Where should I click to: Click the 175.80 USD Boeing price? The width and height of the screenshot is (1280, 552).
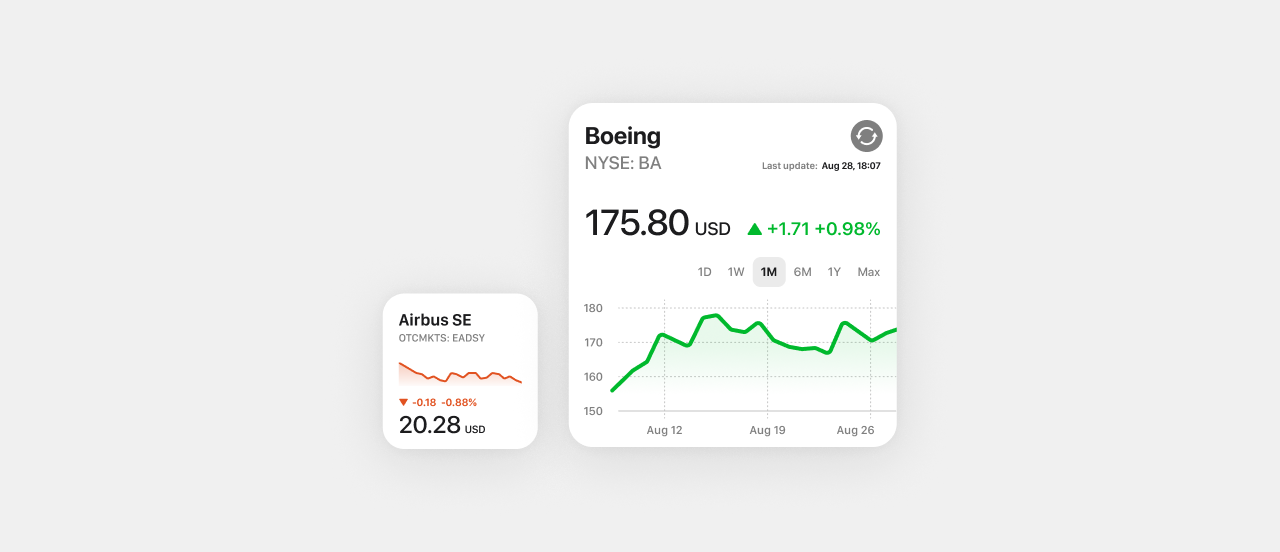tap(657, 223)
